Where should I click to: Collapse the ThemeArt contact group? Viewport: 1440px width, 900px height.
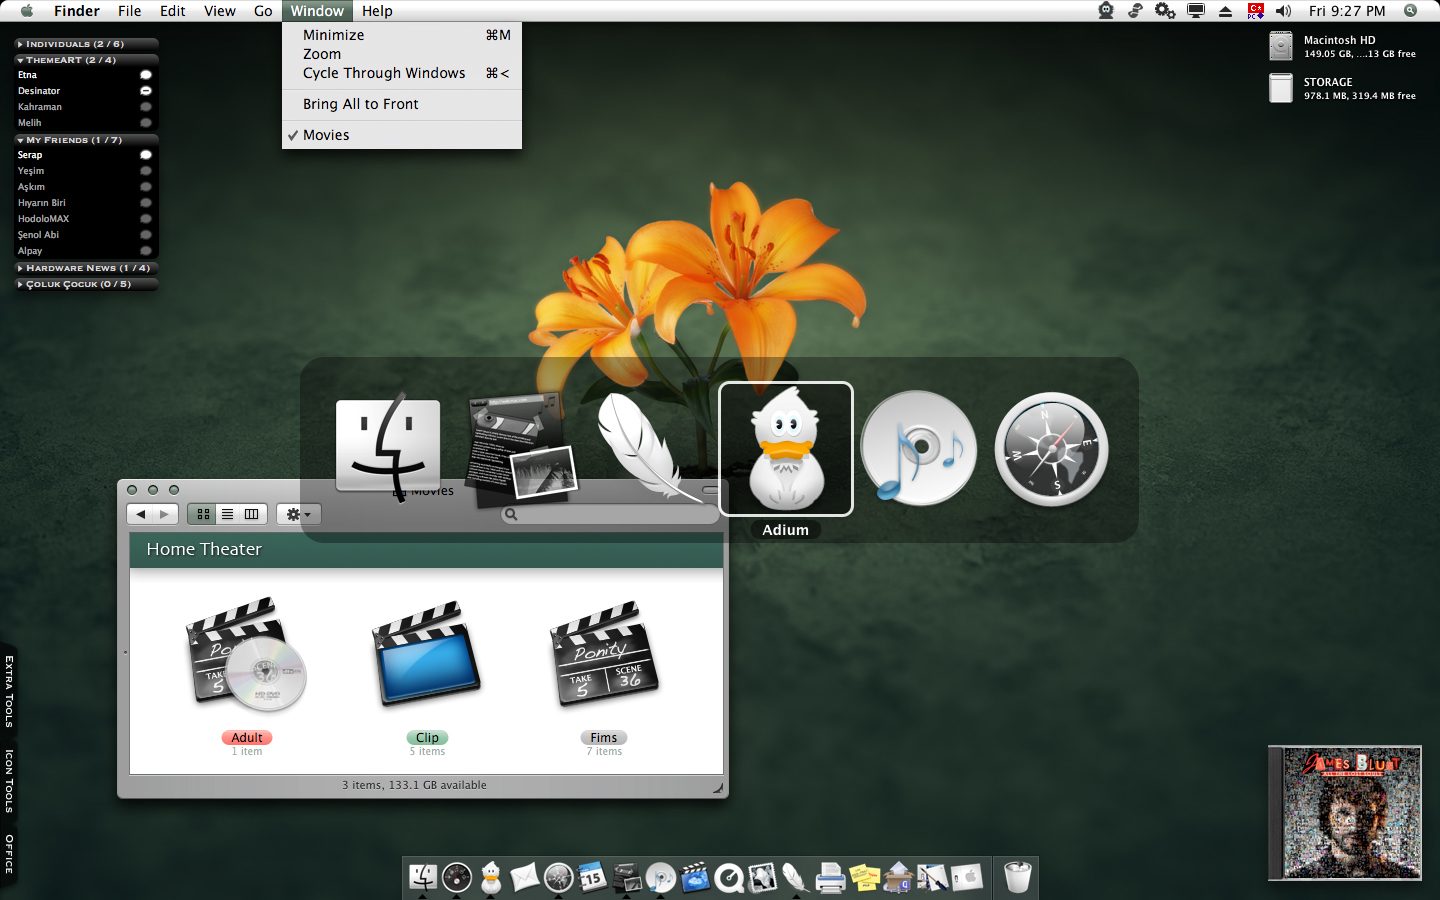86,60
